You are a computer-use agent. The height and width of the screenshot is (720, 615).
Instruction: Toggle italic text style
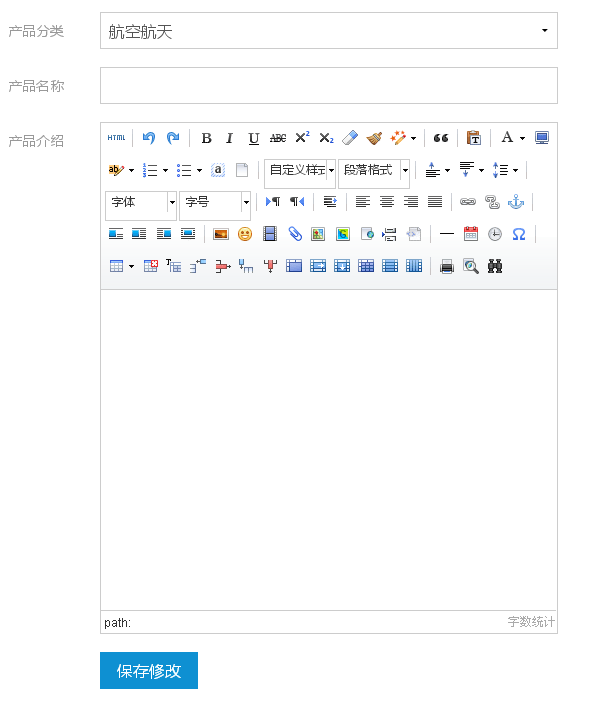click(x=229, y=138)
